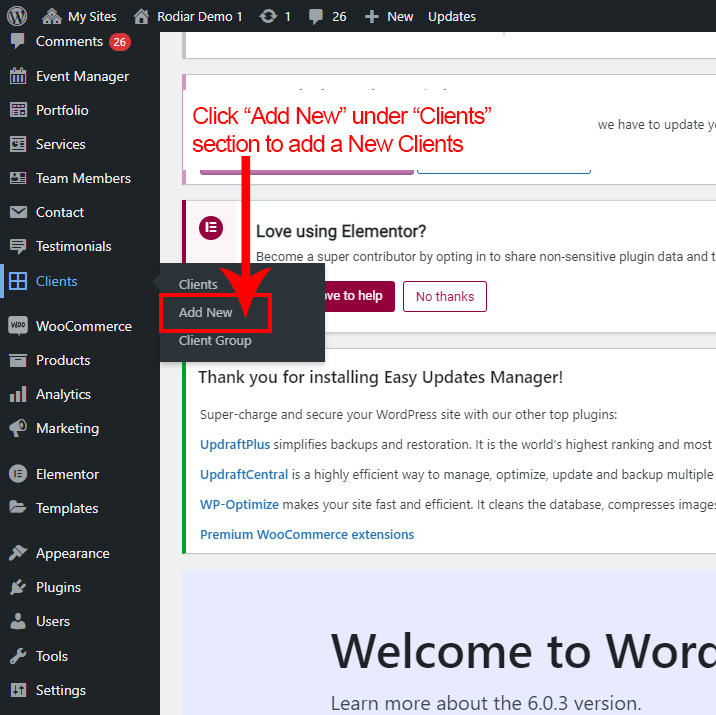
Task: Click the WordPress logo icon in admin bar
Action: (x=18, y=16)
